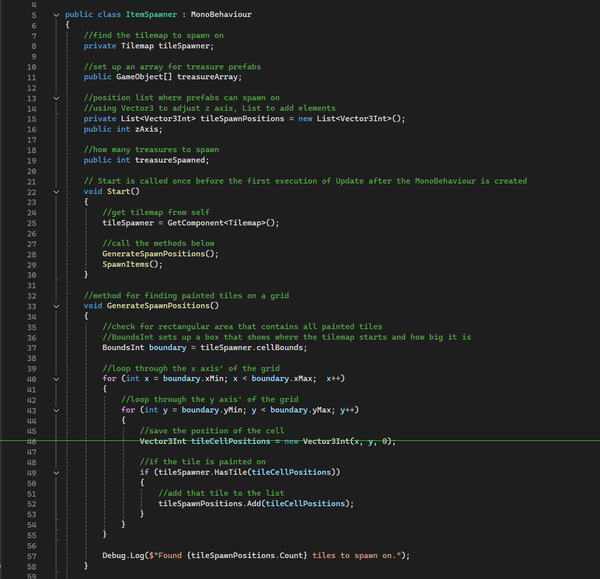Fold the y-axis for loop at line 43

[x=56, y=410]
